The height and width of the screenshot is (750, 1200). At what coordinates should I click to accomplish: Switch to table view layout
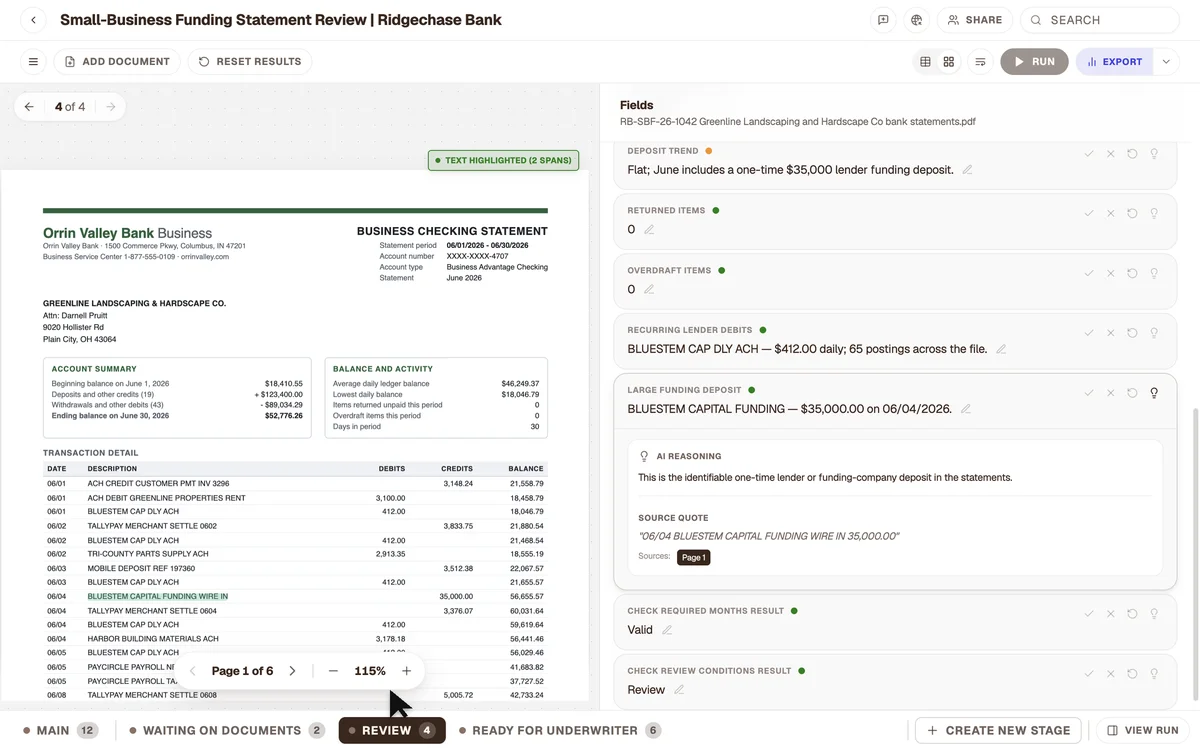926,62
